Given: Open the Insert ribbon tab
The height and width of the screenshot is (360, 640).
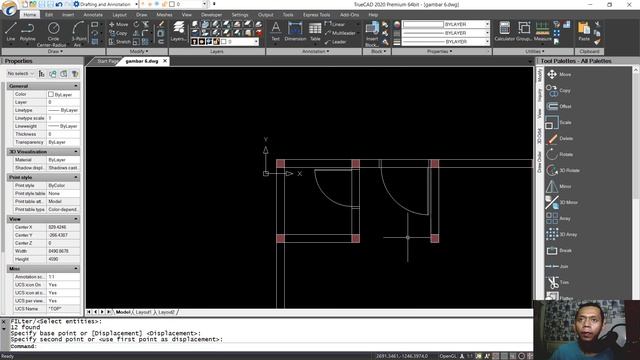Looking at the screenshot, I should click(68, 15).
